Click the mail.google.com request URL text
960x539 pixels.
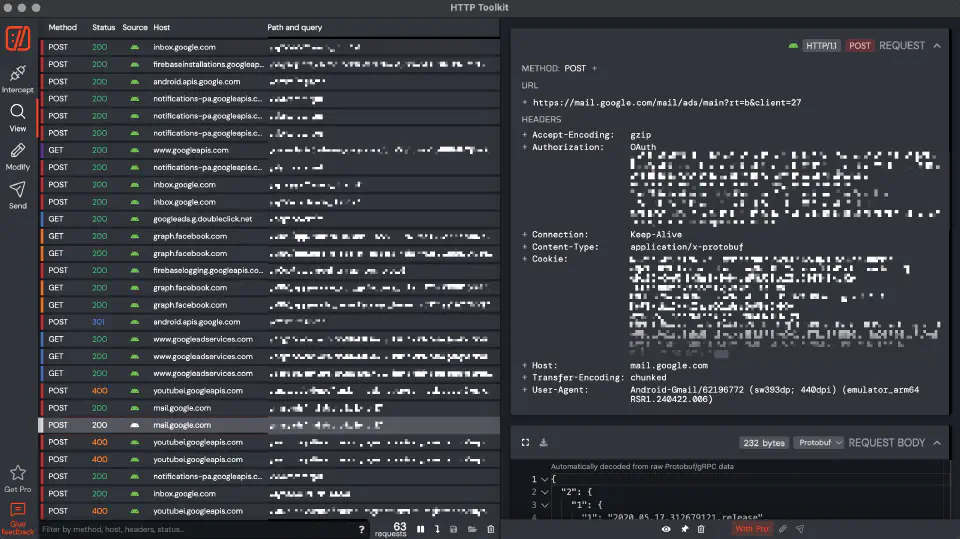667,102
